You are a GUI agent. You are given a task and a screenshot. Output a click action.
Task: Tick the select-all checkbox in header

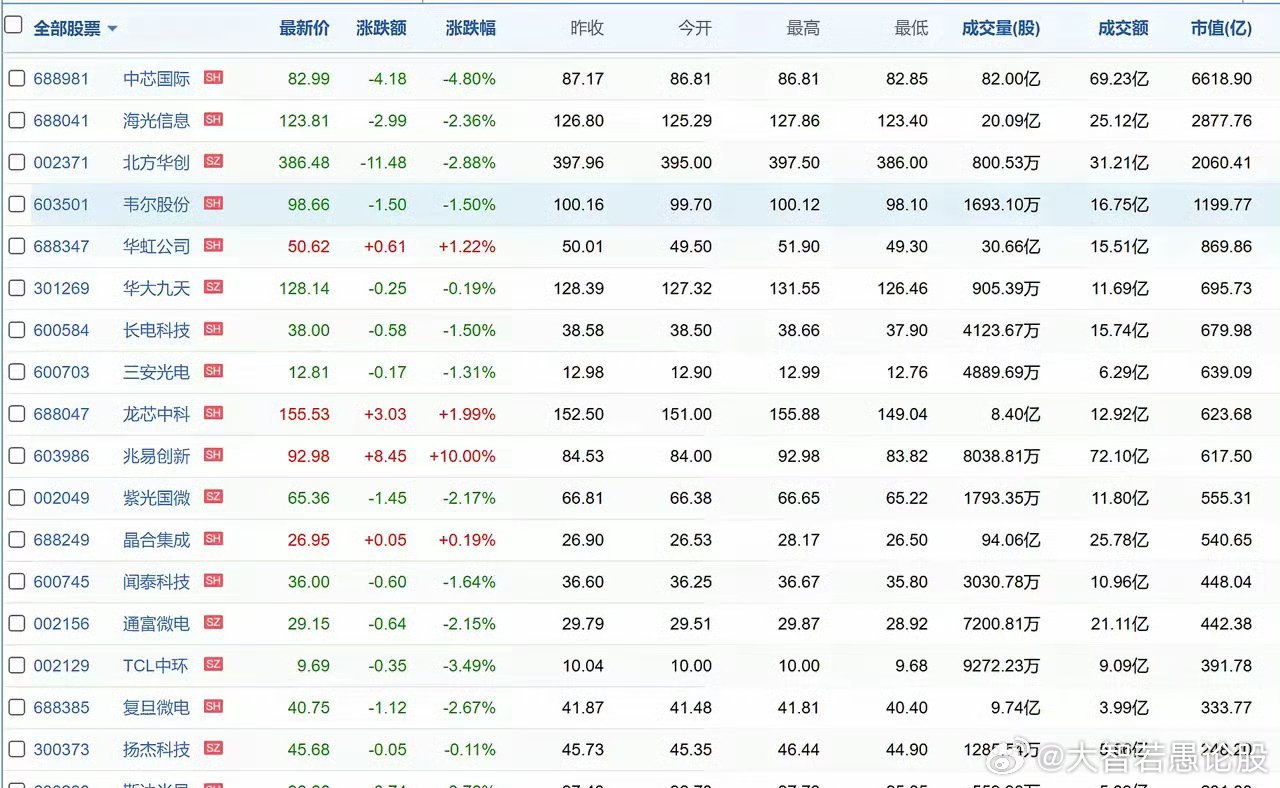point(13,26)
